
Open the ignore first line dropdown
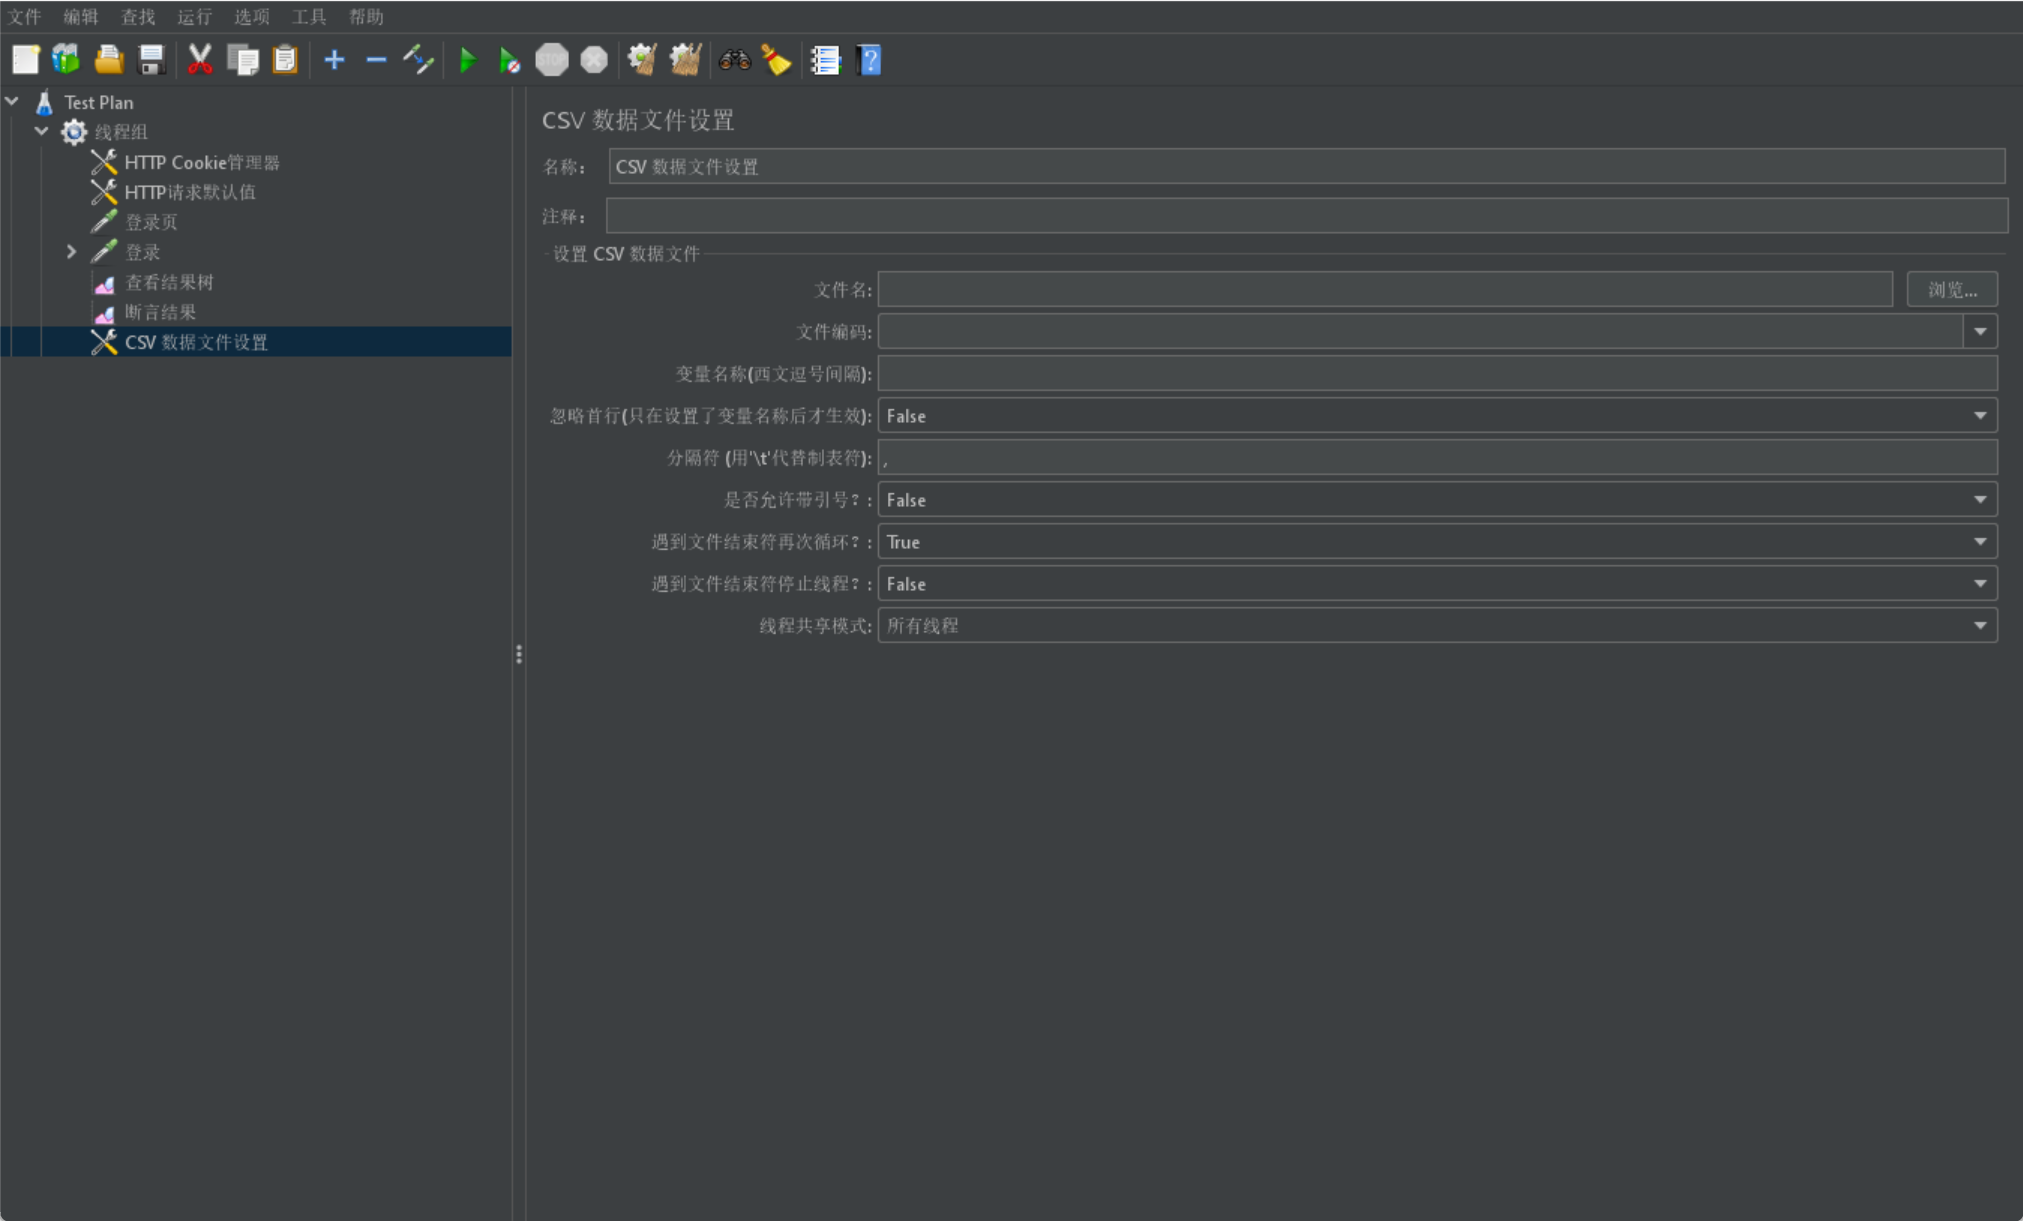pos(1979,416)
